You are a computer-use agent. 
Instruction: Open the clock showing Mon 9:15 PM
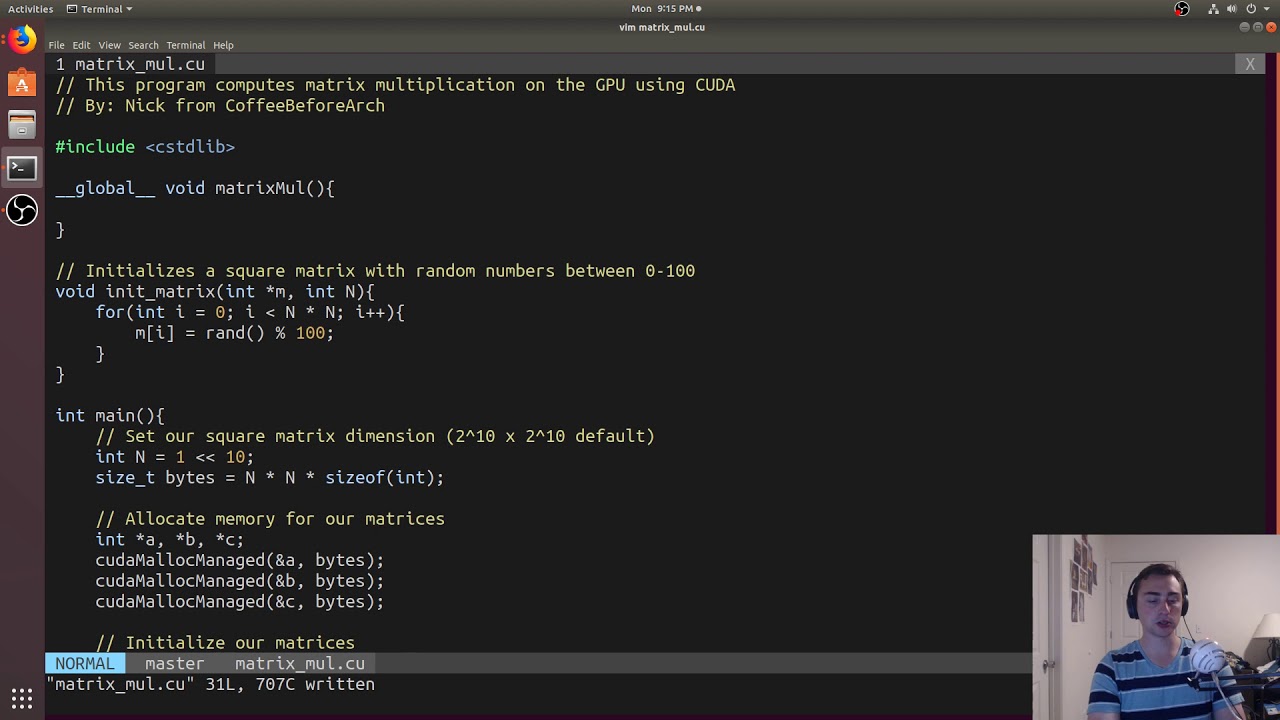pos(666,9)
